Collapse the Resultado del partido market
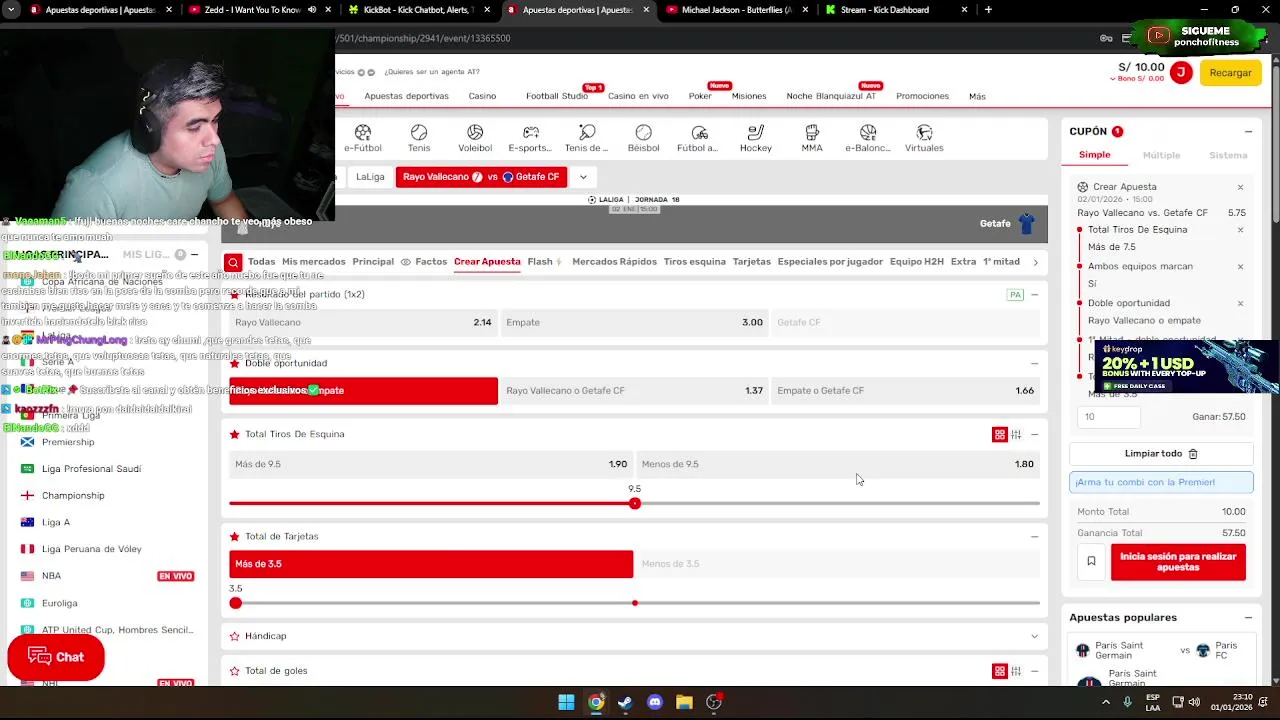 (1034, 295)
